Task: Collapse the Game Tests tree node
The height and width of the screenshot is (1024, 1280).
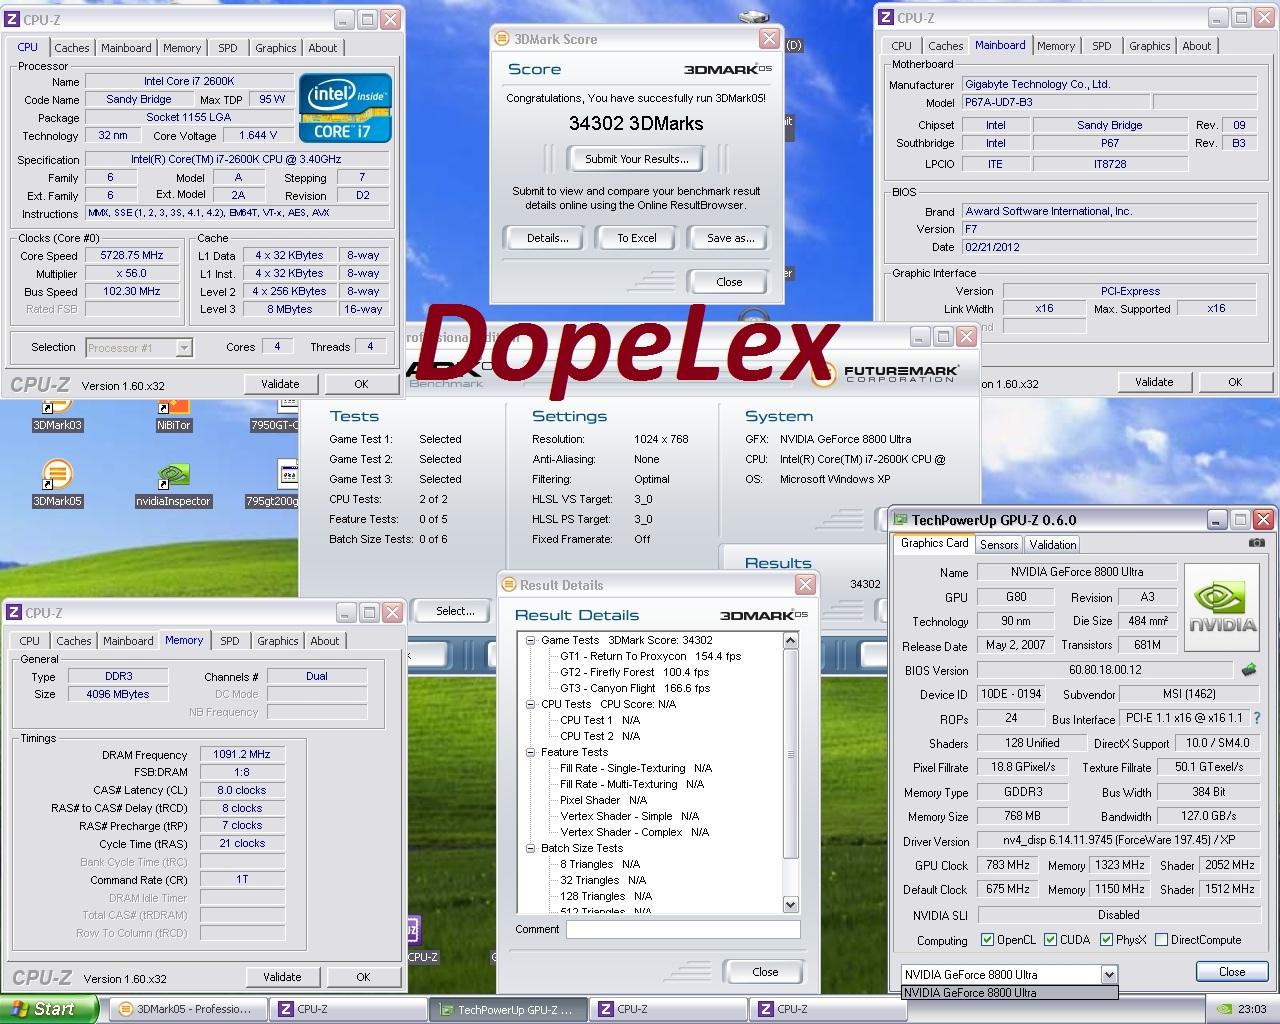Action: [x=530, y=640]
